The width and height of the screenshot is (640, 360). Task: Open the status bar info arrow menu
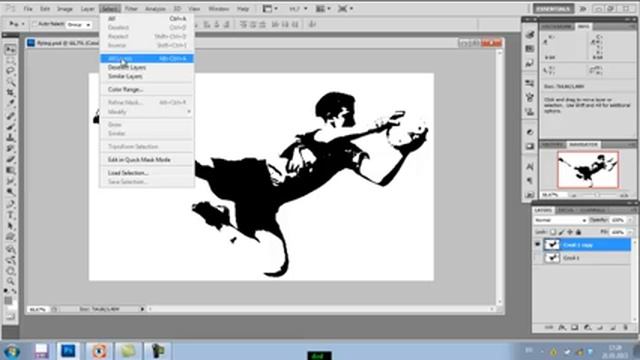click(x=142, y=309)
